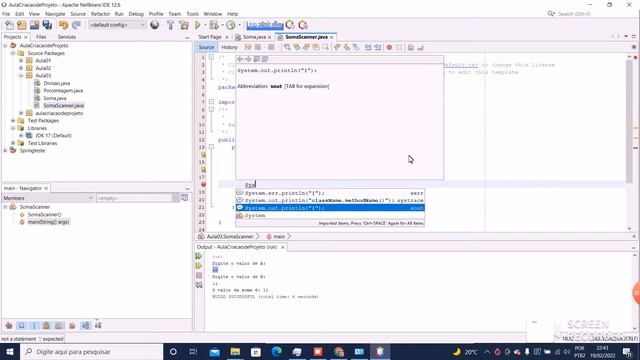Viewport: 640px width, 360px height.
Task: Select main(String[] args) in Navigator
Action: click(x=48, y=222)
